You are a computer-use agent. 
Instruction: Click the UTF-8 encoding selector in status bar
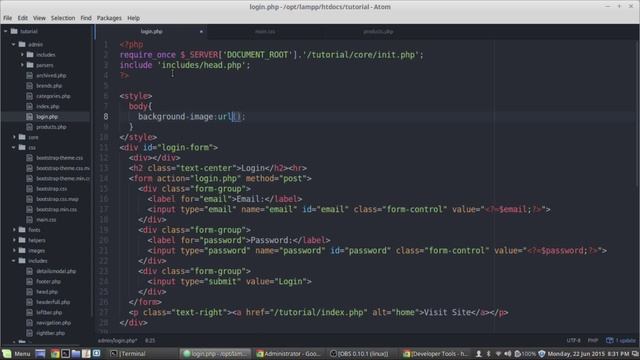(573, 340)
